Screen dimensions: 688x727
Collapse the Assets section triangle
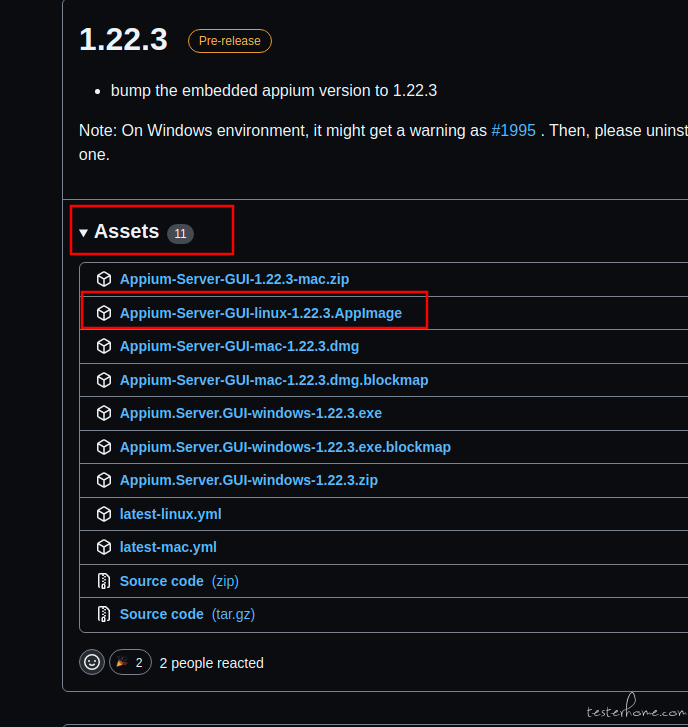tap(83, 233)
